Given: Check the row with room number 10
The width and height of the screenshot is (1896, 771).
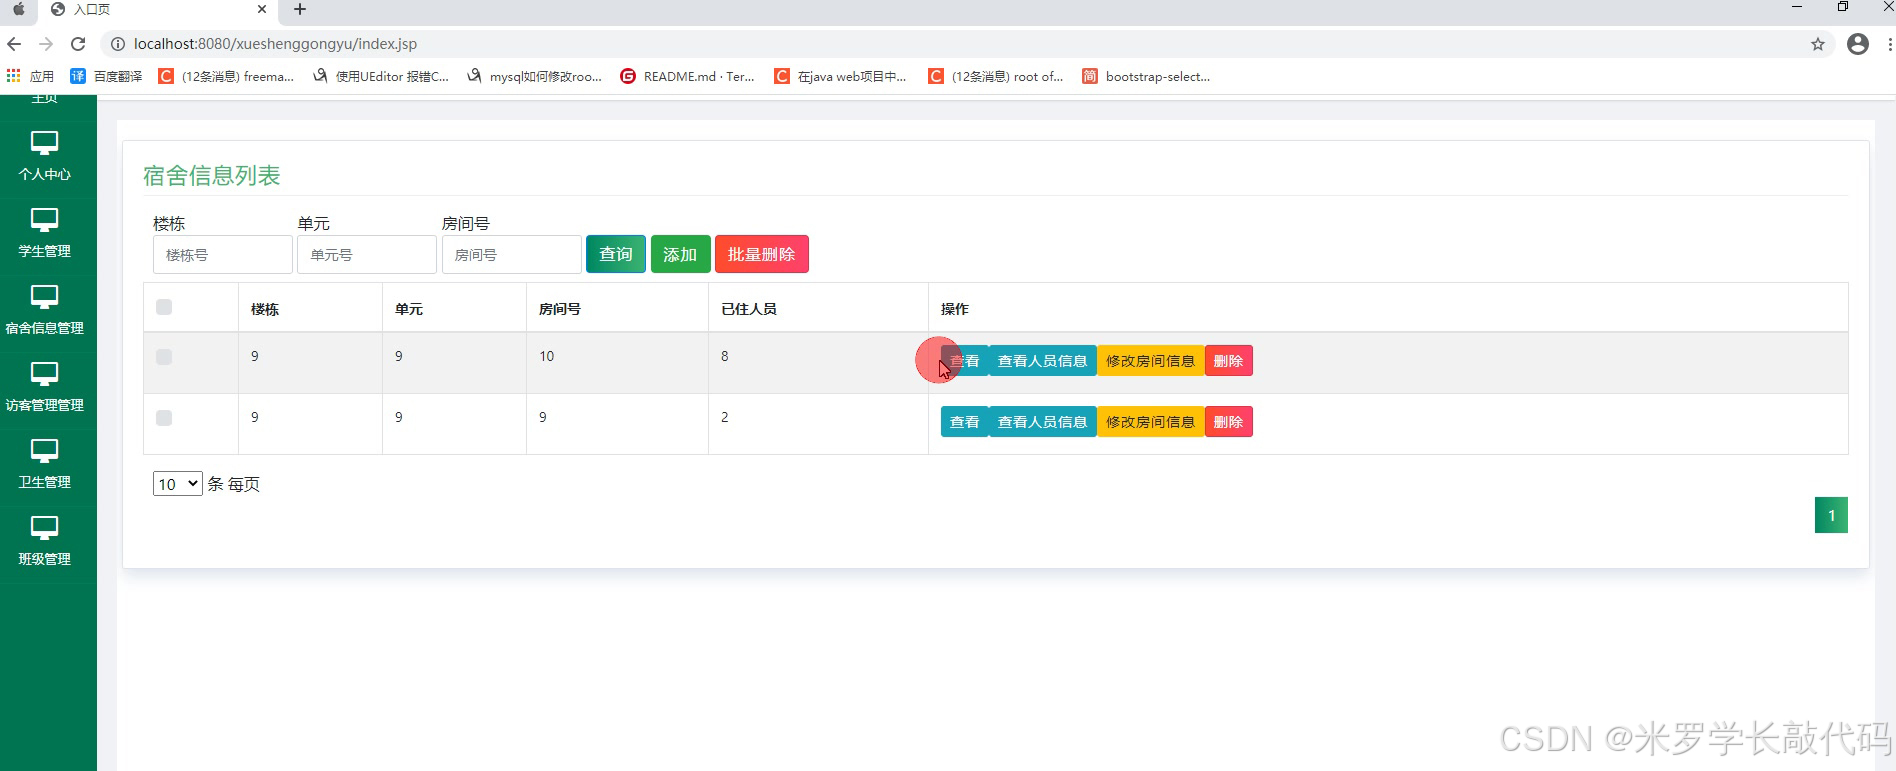Looking at the screenshot, I should [164, 357].
